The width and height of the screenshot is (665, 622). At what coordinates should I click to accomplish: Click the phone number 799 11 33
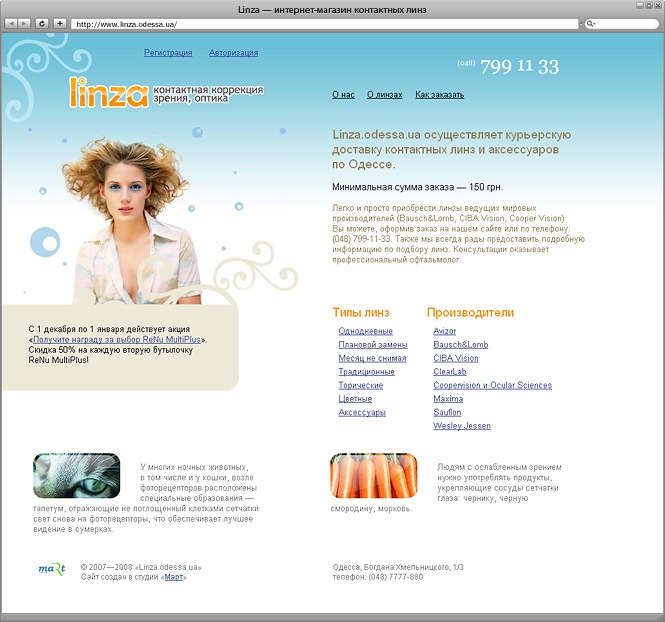(520, 67)
